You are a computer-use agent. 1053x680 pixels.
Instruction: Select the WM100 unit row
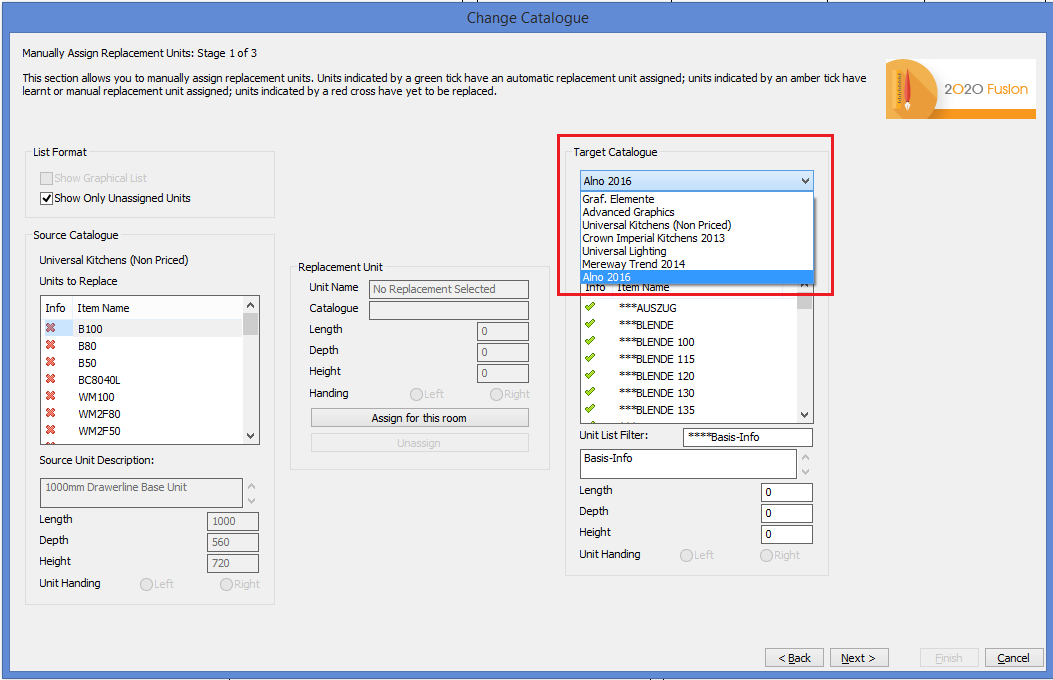142,397
